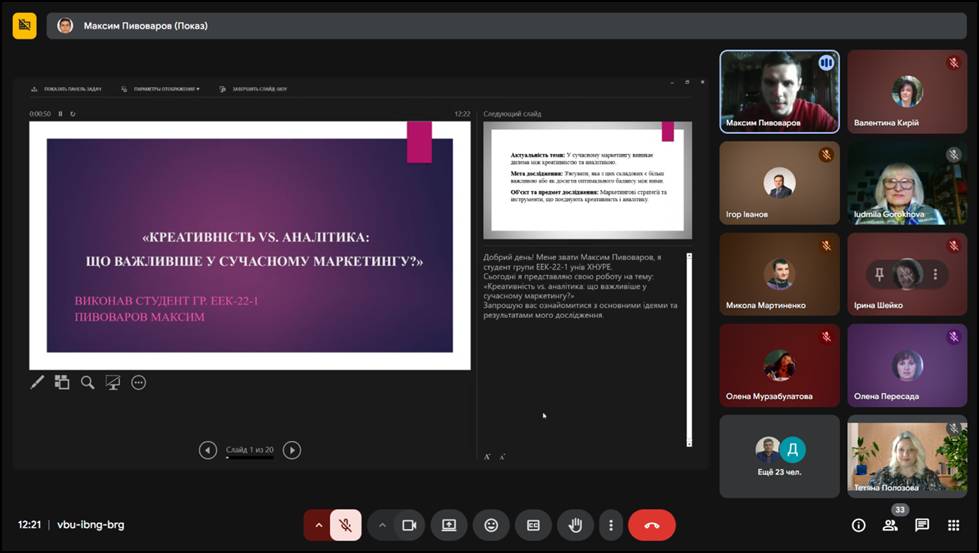This screenshot has width=979, height=553.
Task: Go to the next slide arrow
Action: [x=292, y=450]
